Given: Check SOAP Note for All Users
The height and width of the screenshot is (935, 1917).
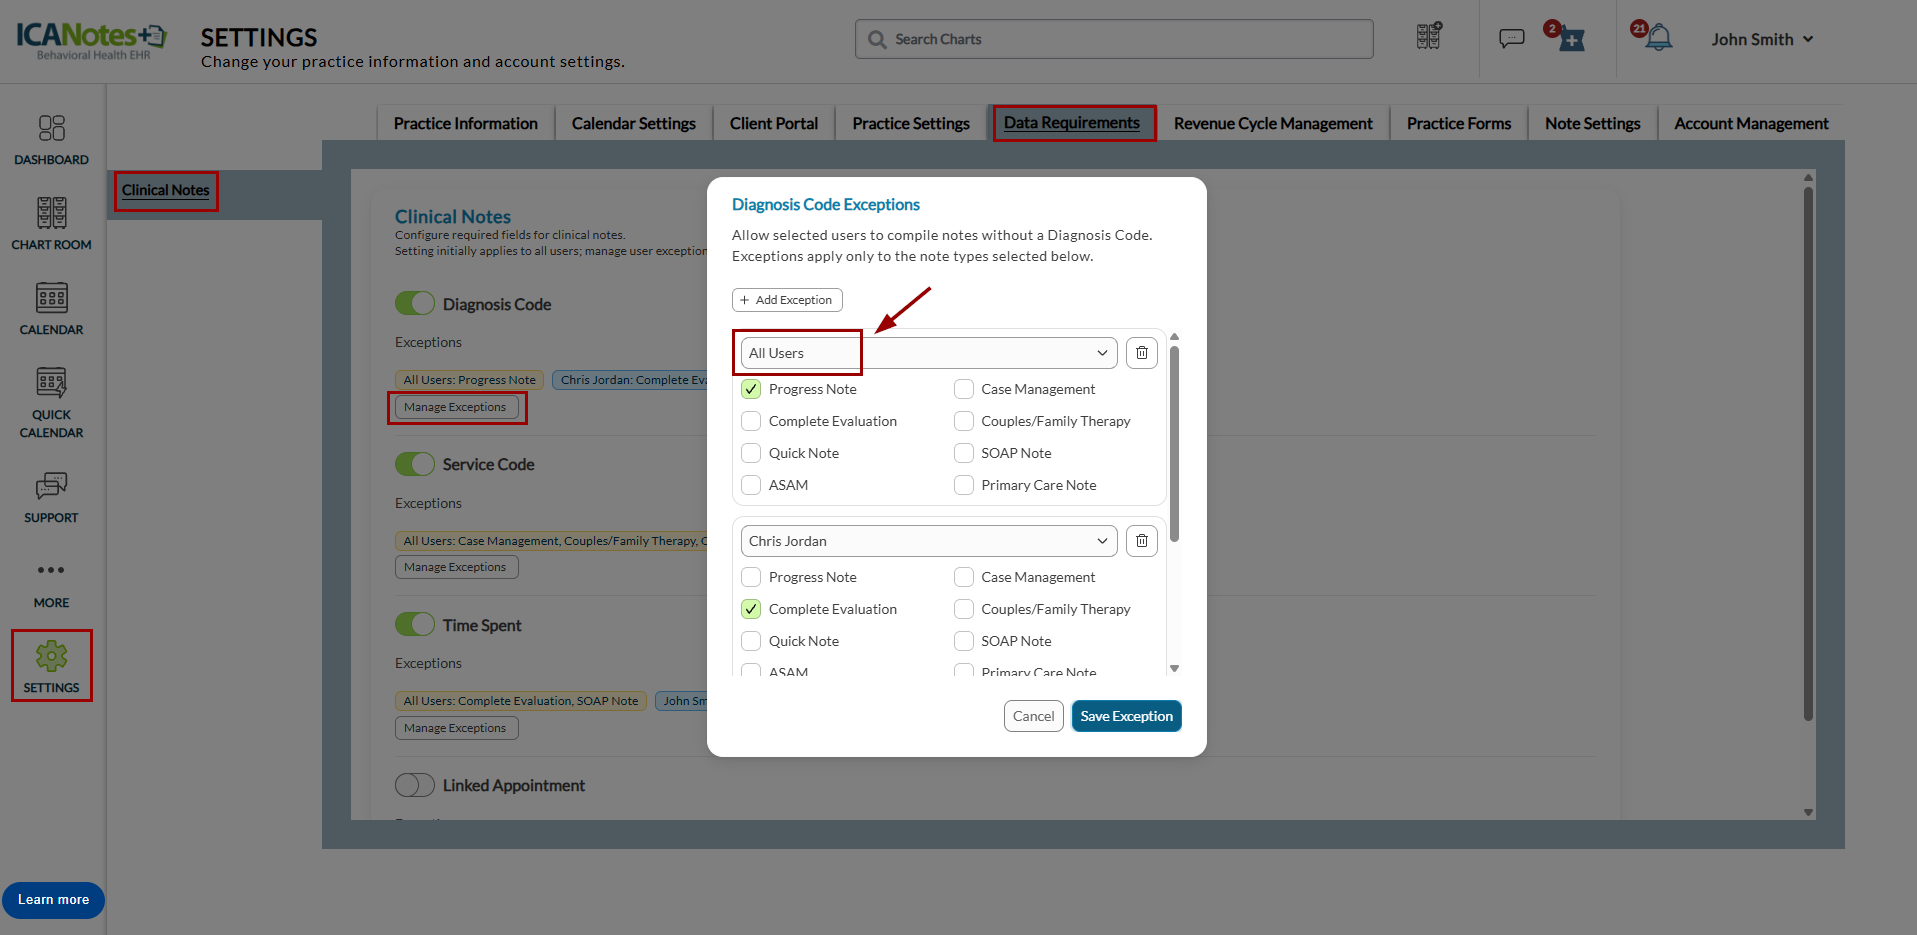Looking at the screenshot, I should click(x=964, y=453).
